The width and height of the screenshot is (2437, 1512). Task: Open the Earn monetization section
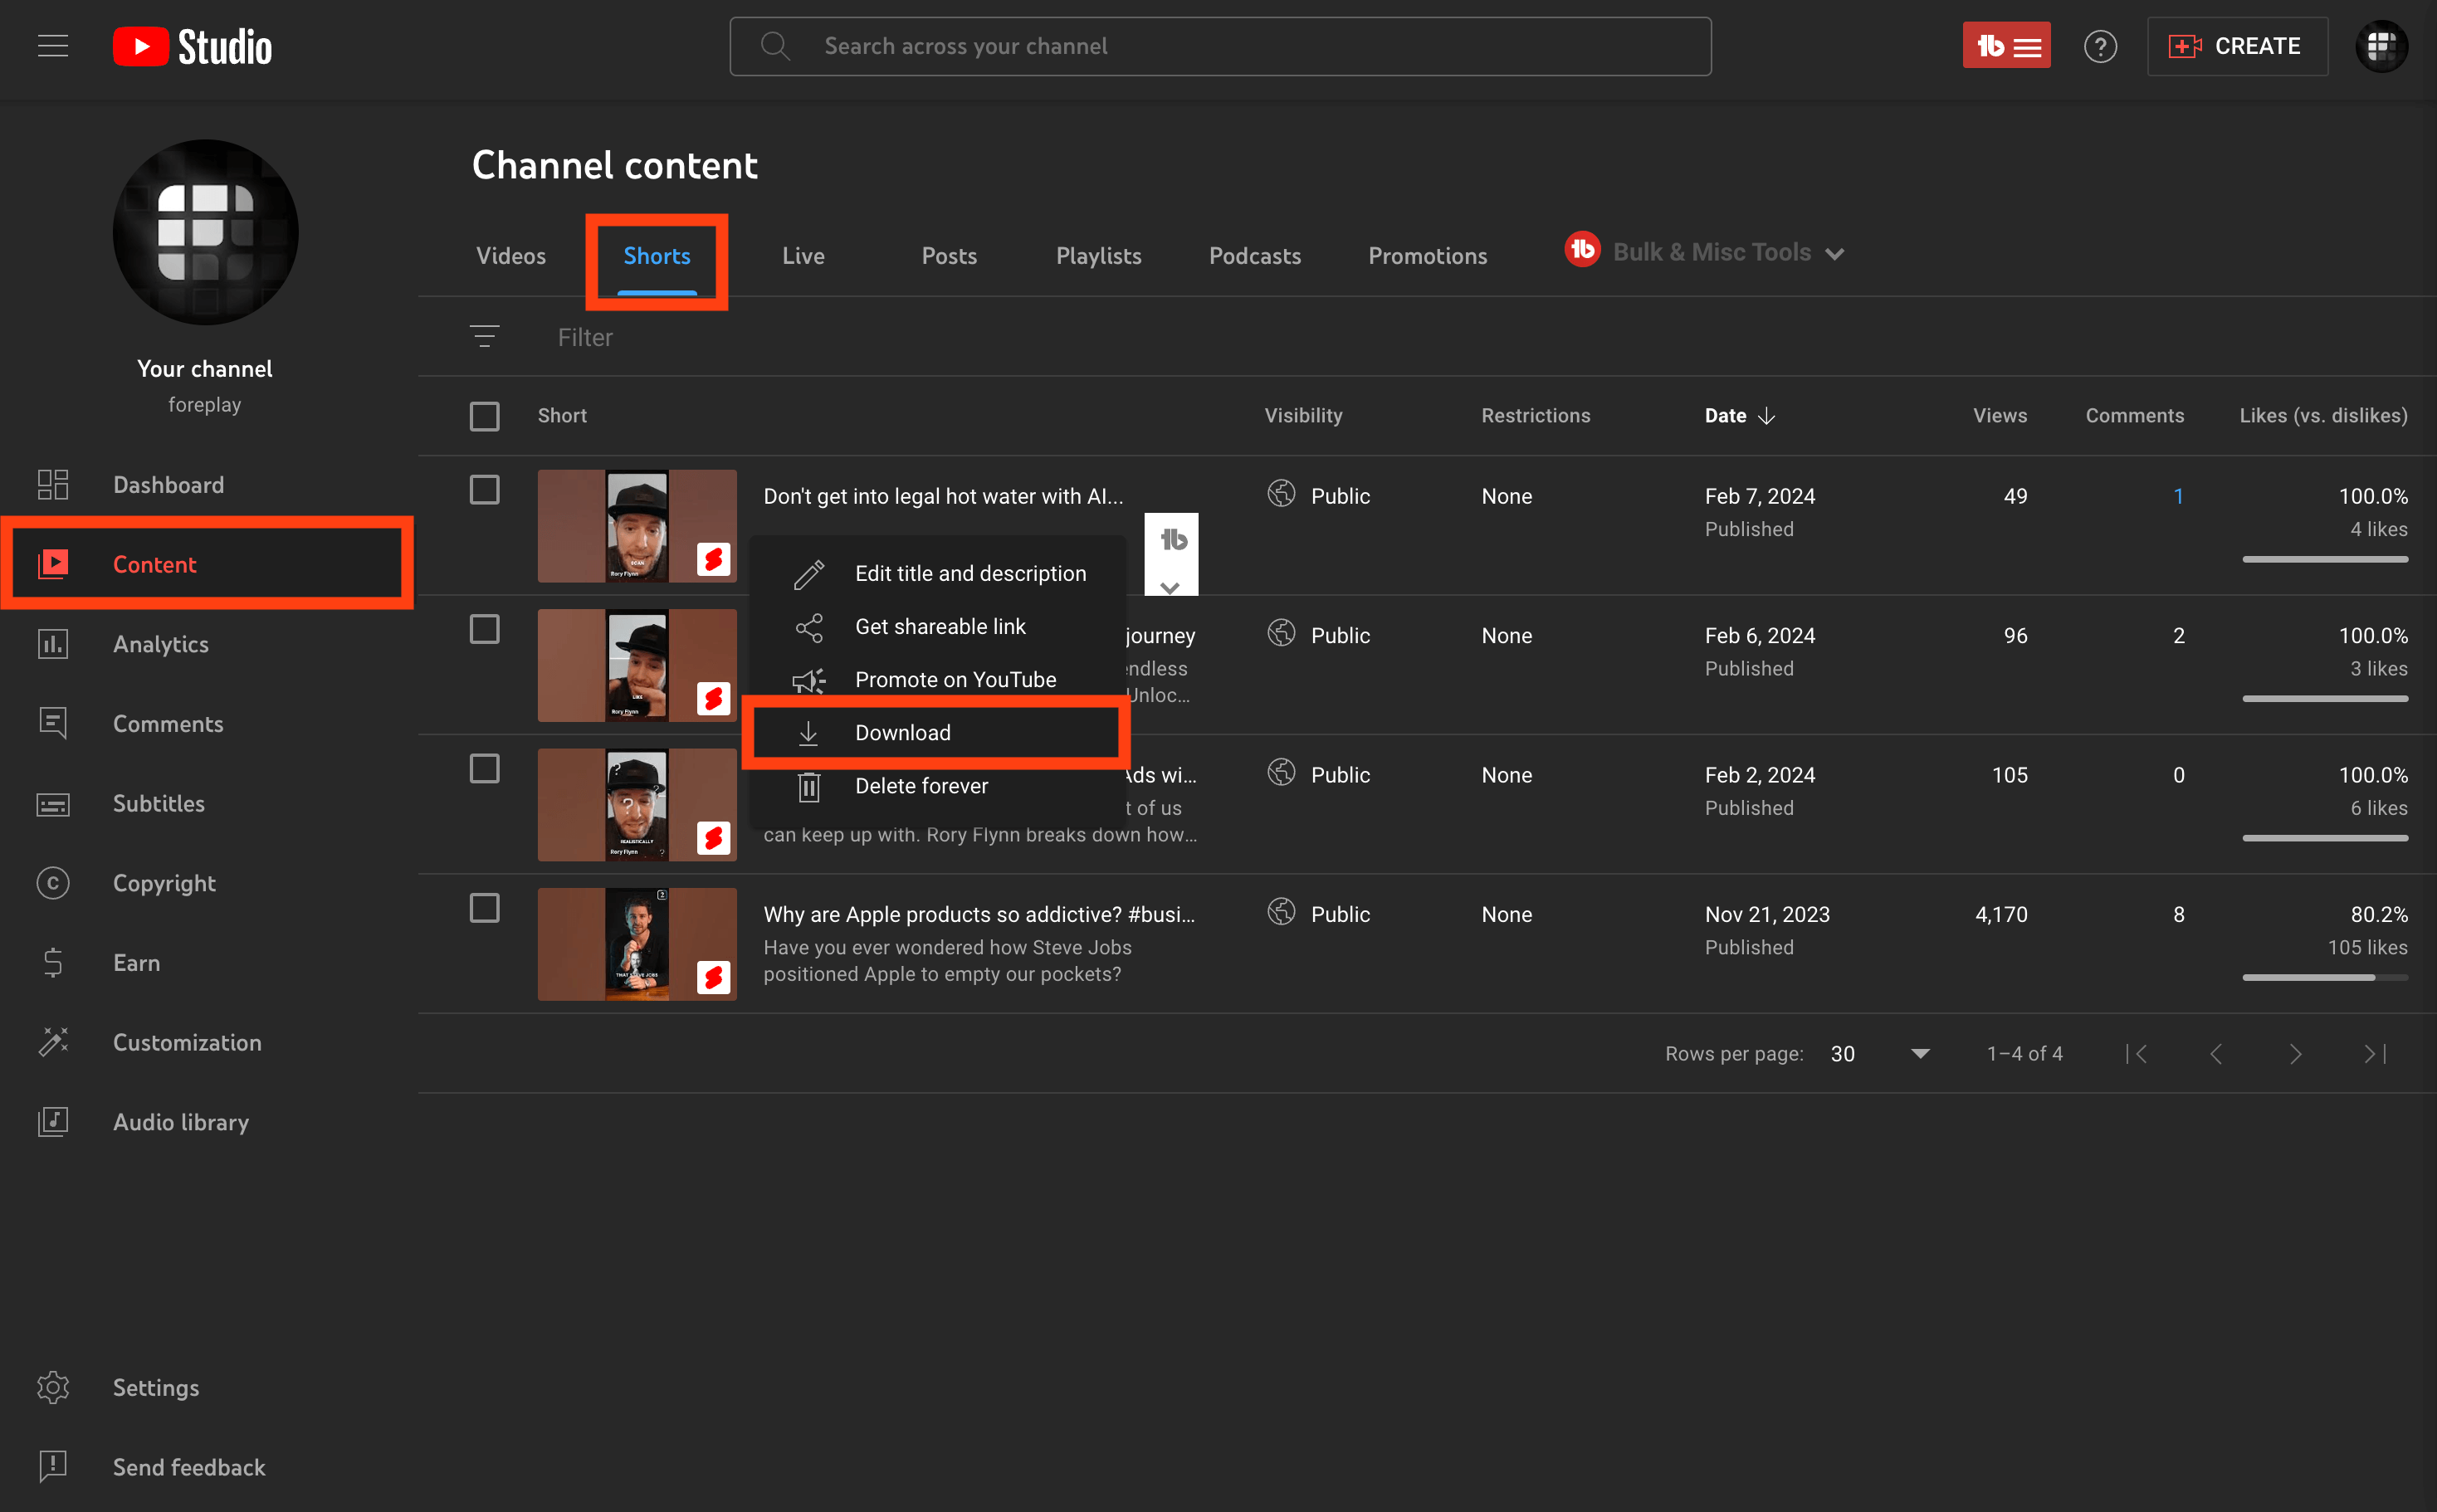[x=136, y=962]
